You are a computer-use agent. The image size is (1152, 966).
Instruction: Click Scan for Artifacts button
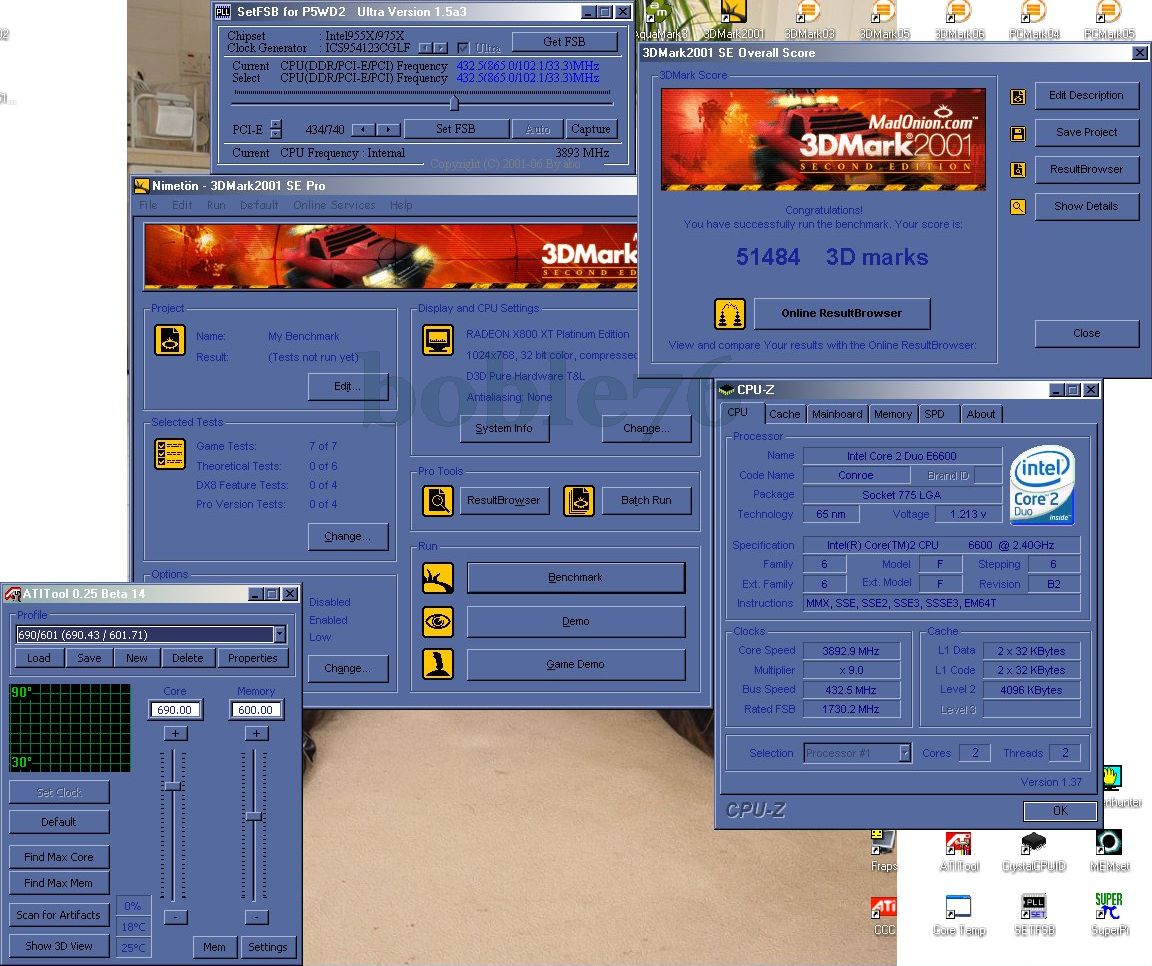(x=59, y=915)
